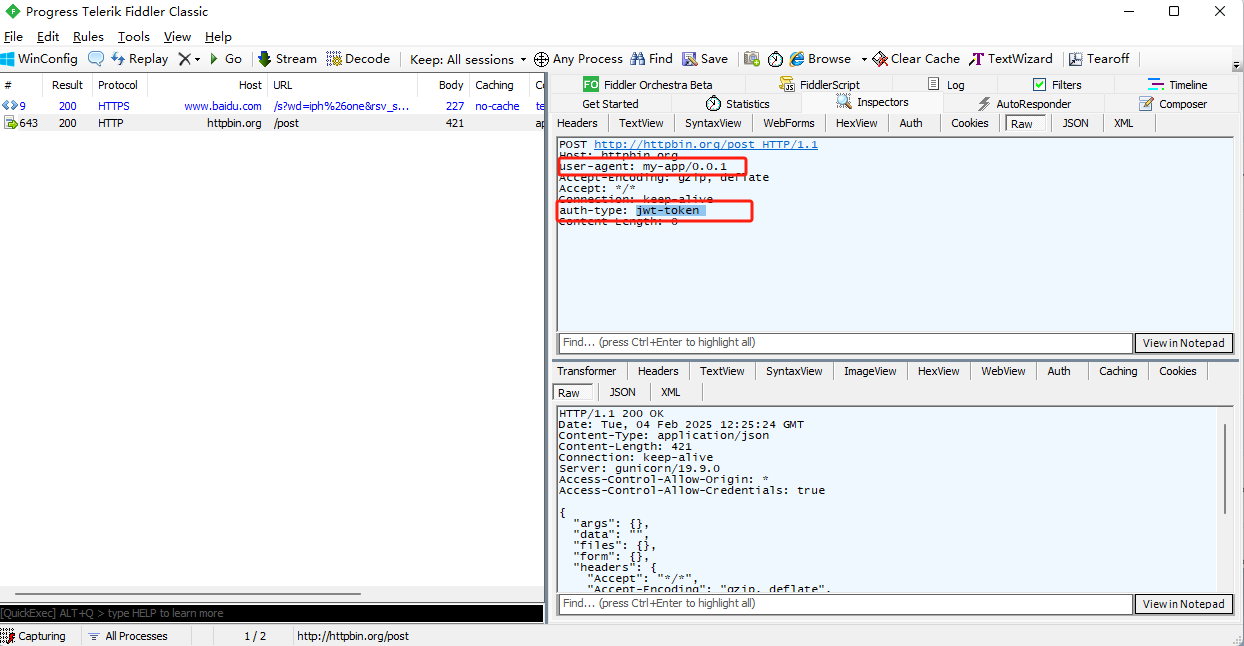Click the Remove X icon in toolbar
The image size is (1244, 646).
pos(185,59)
